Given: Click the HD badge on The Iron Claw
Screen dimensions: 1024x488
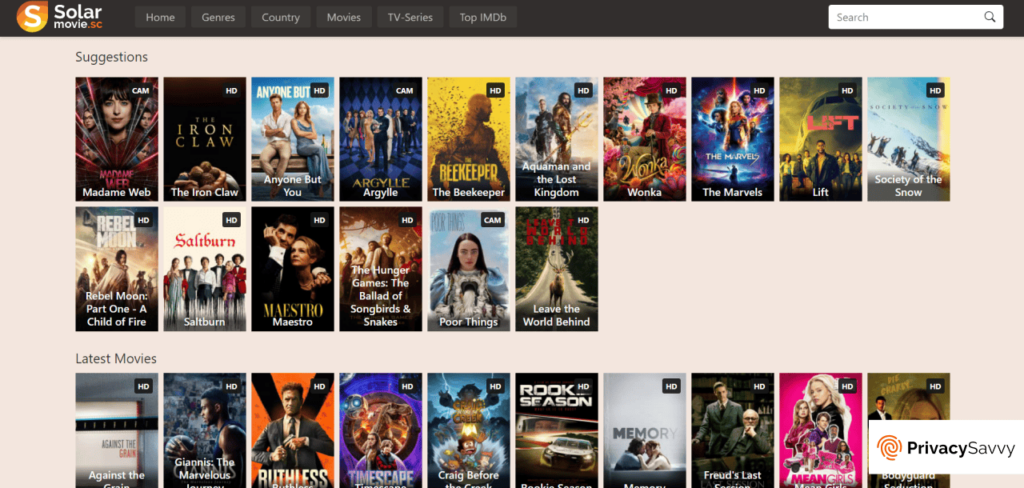Looking at the screenshot, I should click(232, 91).
